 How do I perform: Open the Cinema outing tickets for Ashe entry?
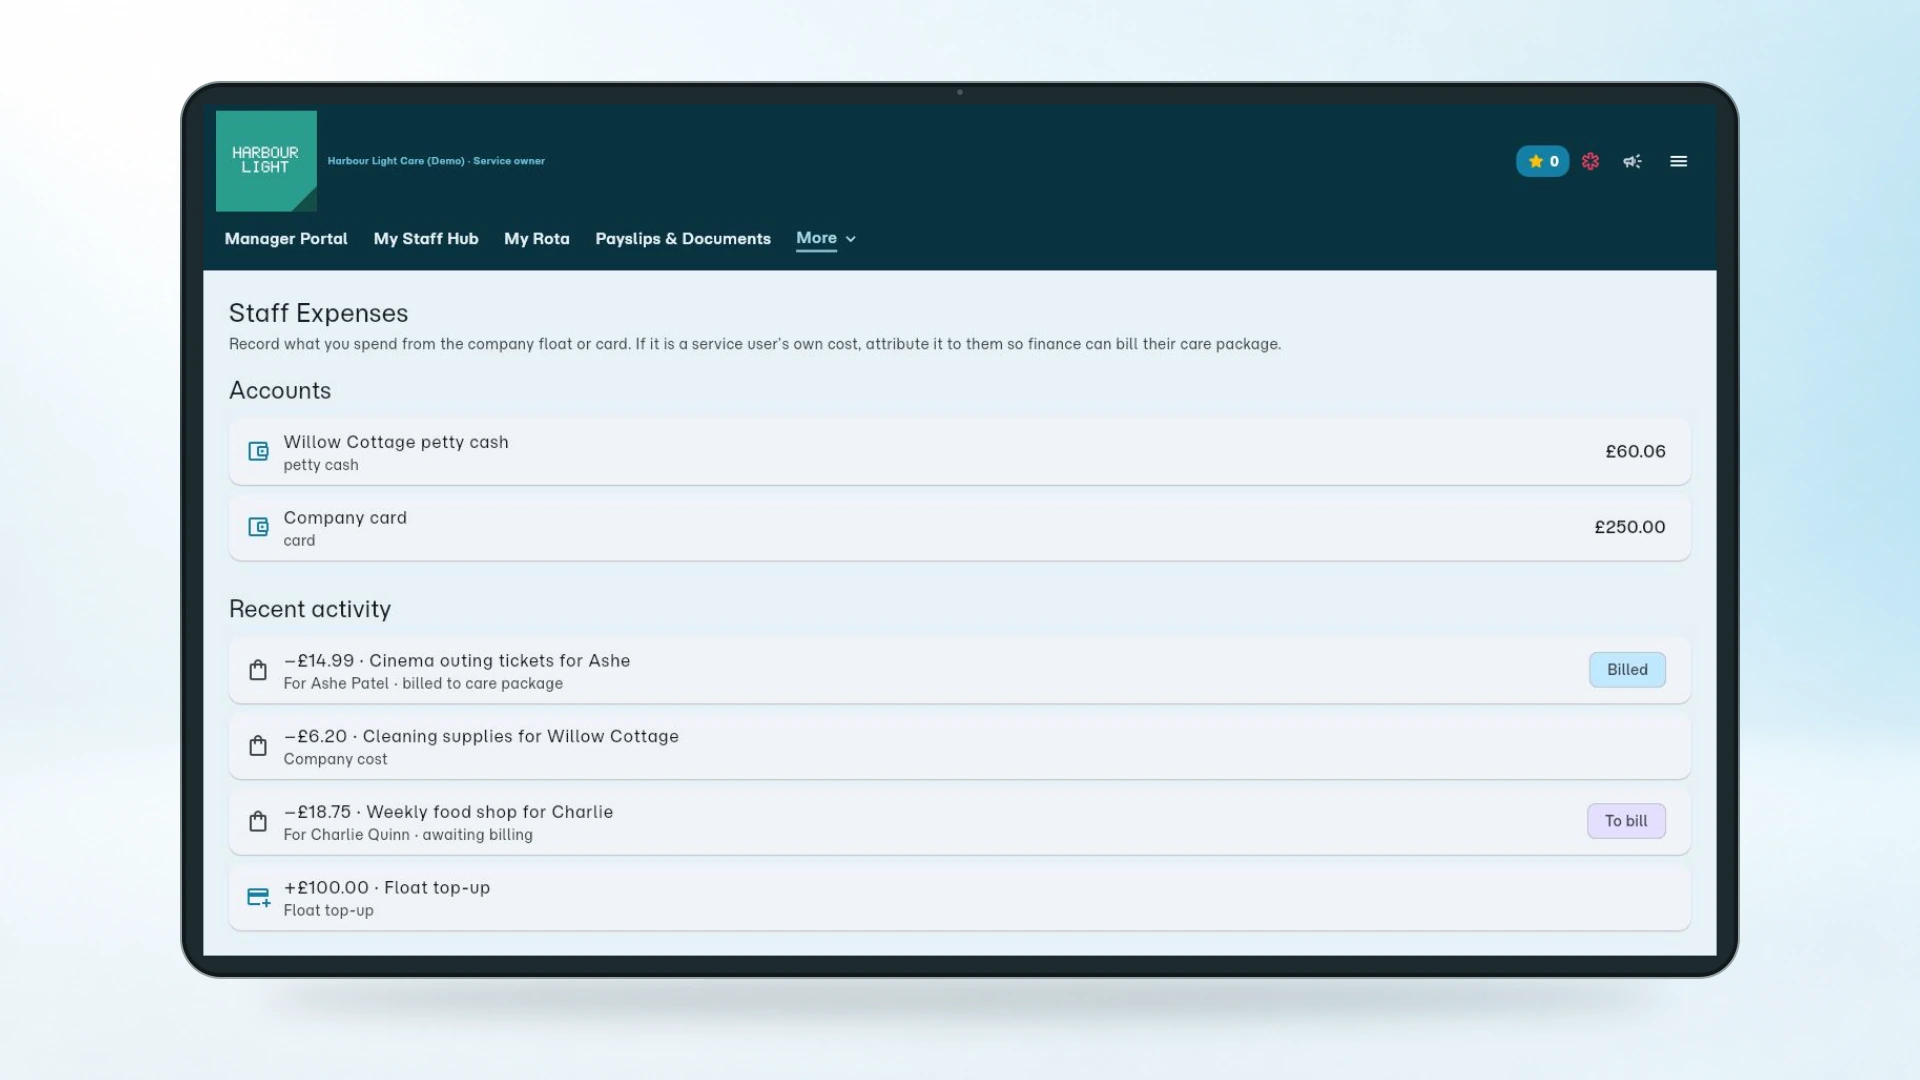[959, 670]
